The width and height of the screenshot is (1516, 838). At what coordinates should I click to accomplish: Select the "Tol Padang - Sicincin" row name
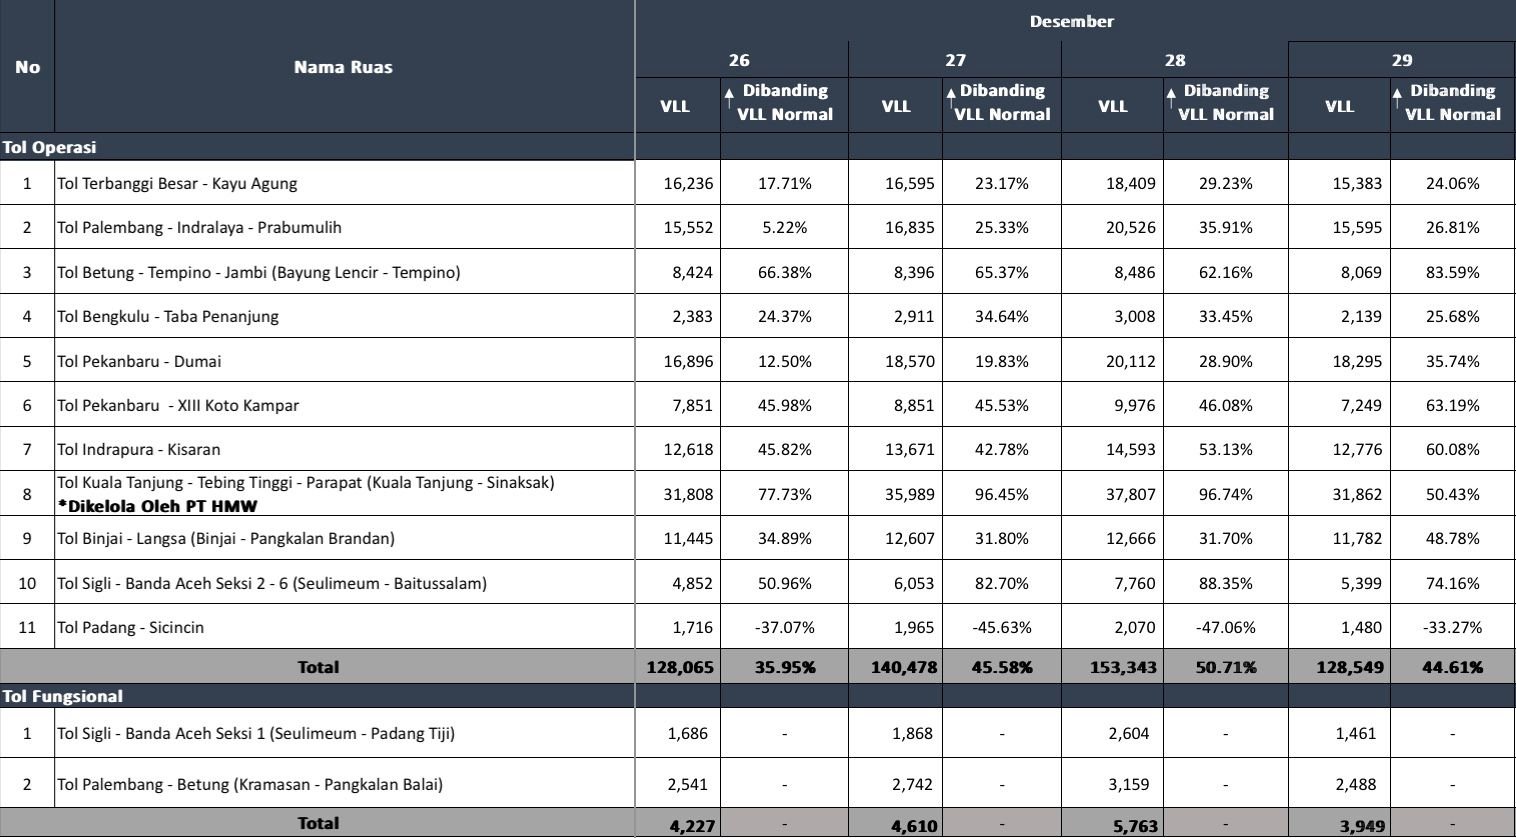(130, 627)
